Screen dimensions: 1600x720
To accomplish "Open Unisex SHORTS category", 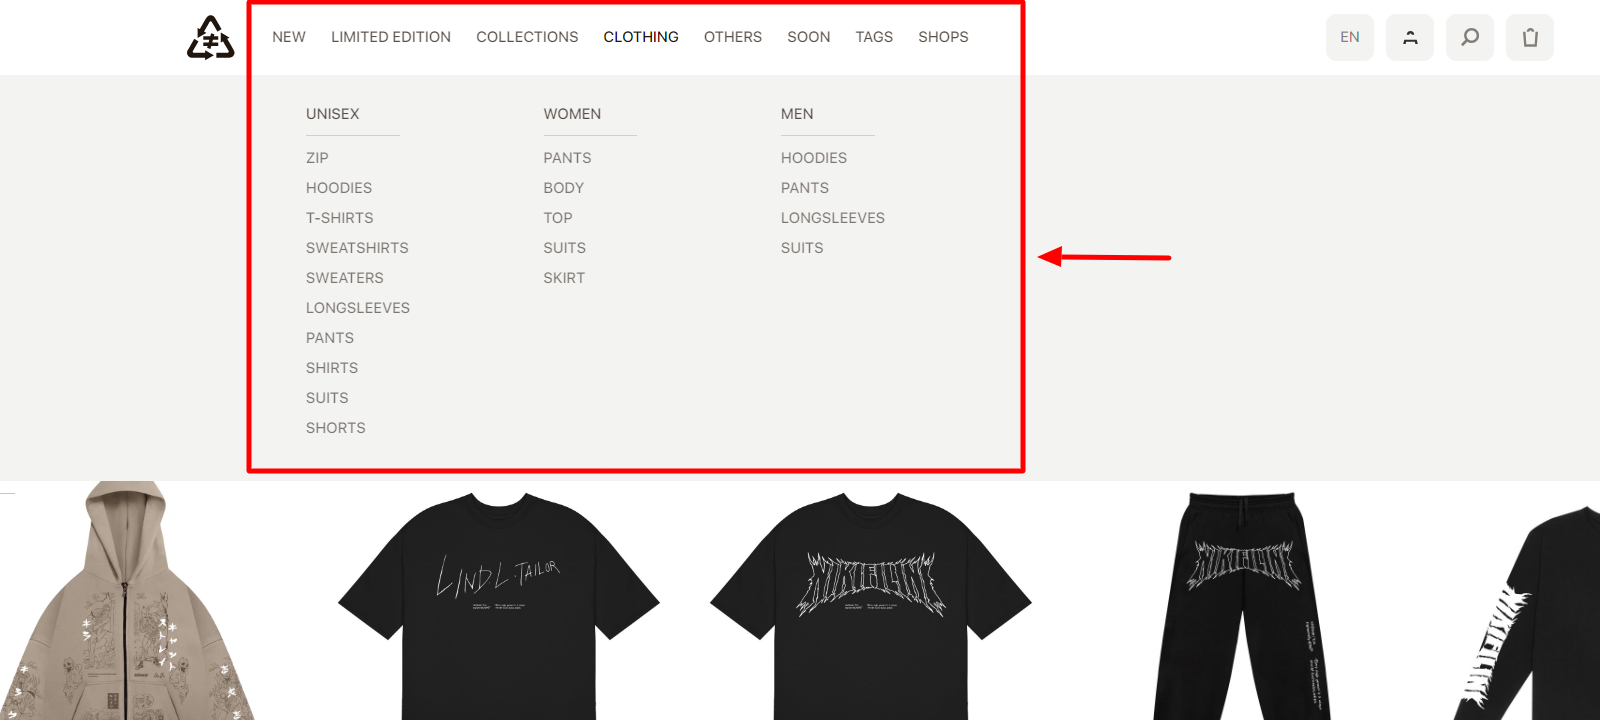I will tap(336, 428).
